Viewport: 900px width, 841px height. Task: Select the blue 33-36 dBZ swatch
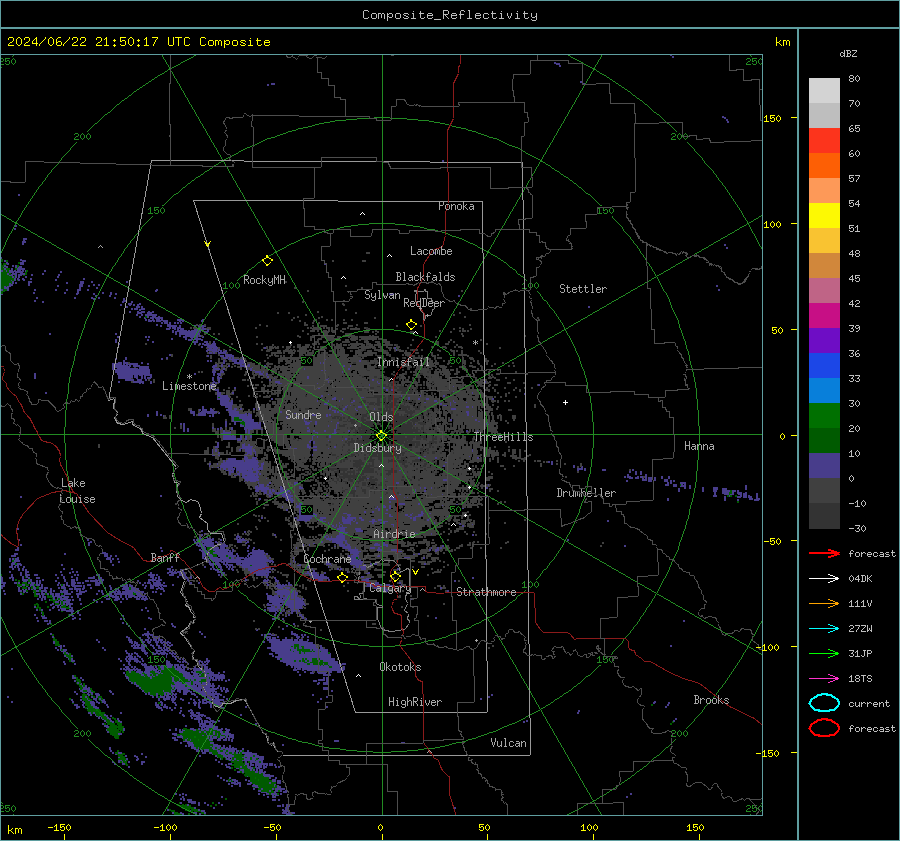tap(824, 366)
